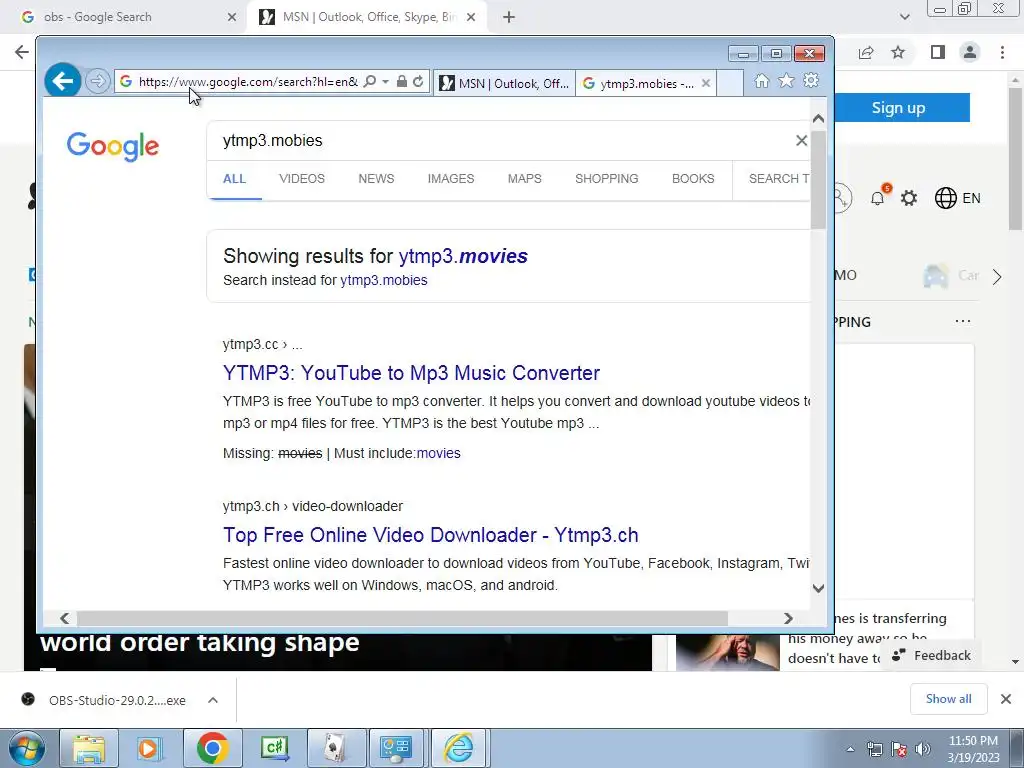Open IE Favorites star icon

(x=786, y=80)
